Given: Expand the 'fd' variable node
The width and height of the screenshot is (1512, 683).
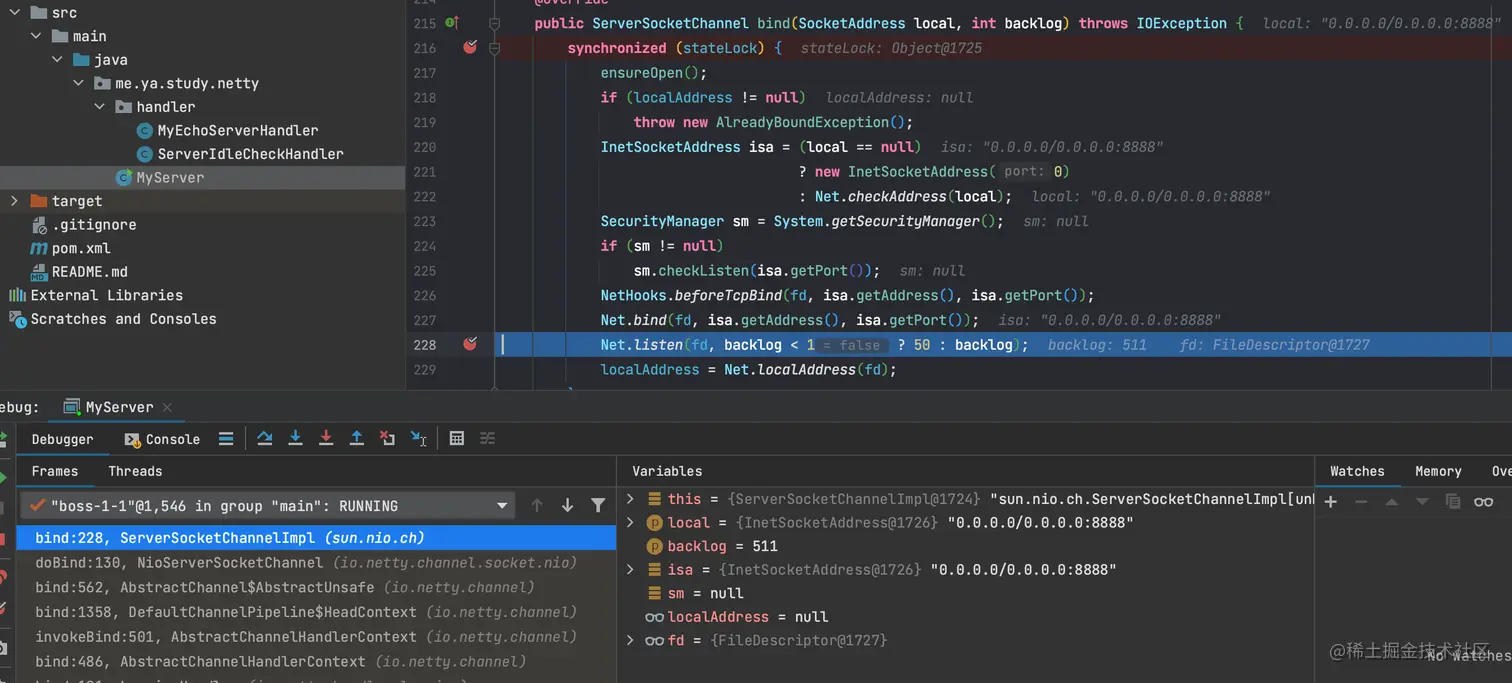Looking at the screenshot, I should pyautogui.click(x=630, y=640).
